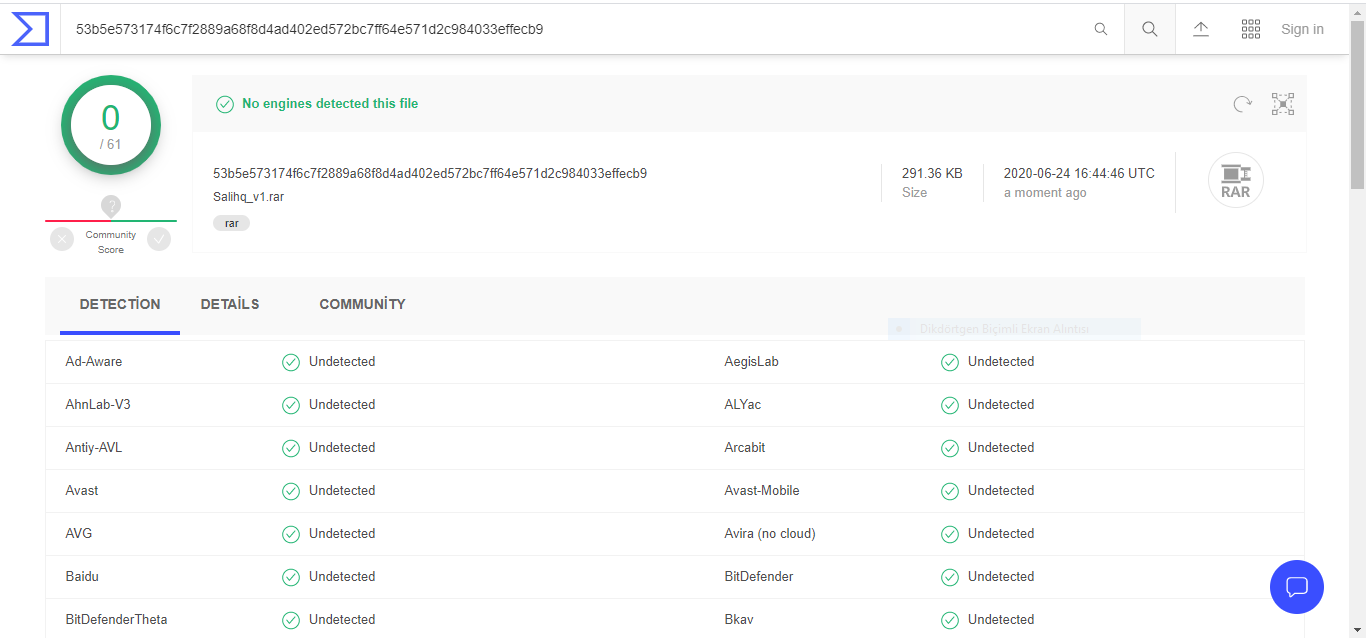This screenshot has width=1366, height=638.
Task: Switch to the DETECTION tab
Action: coord(120,304)
